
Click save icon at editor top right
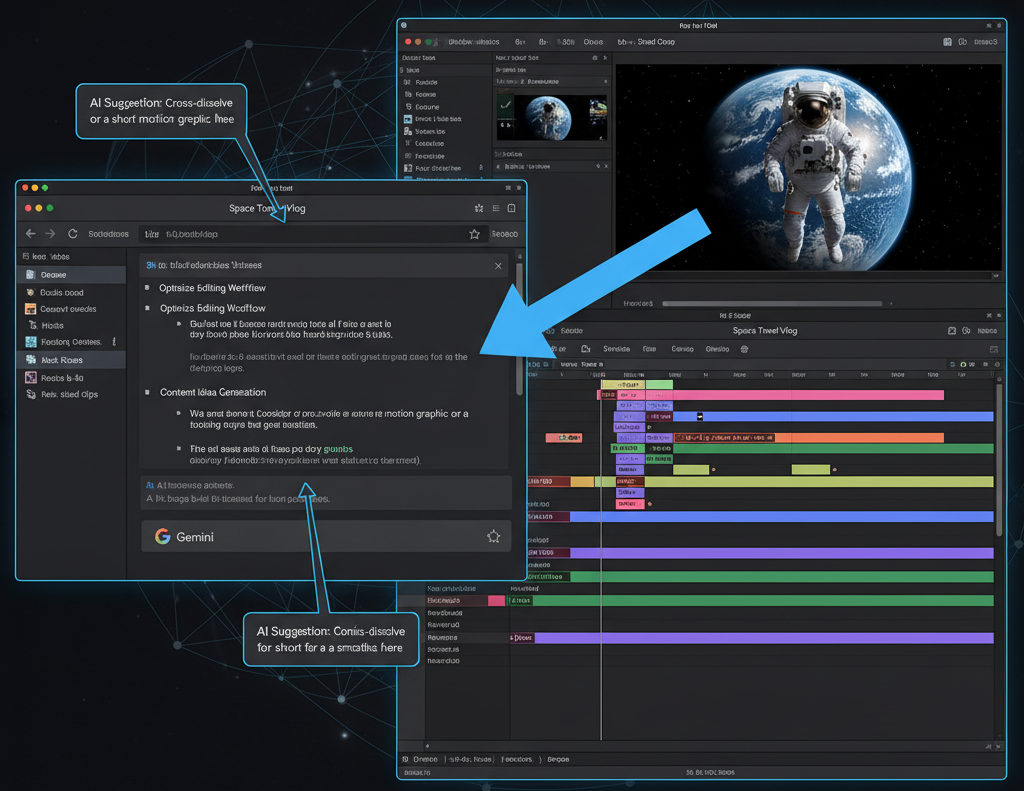(948, 42)
